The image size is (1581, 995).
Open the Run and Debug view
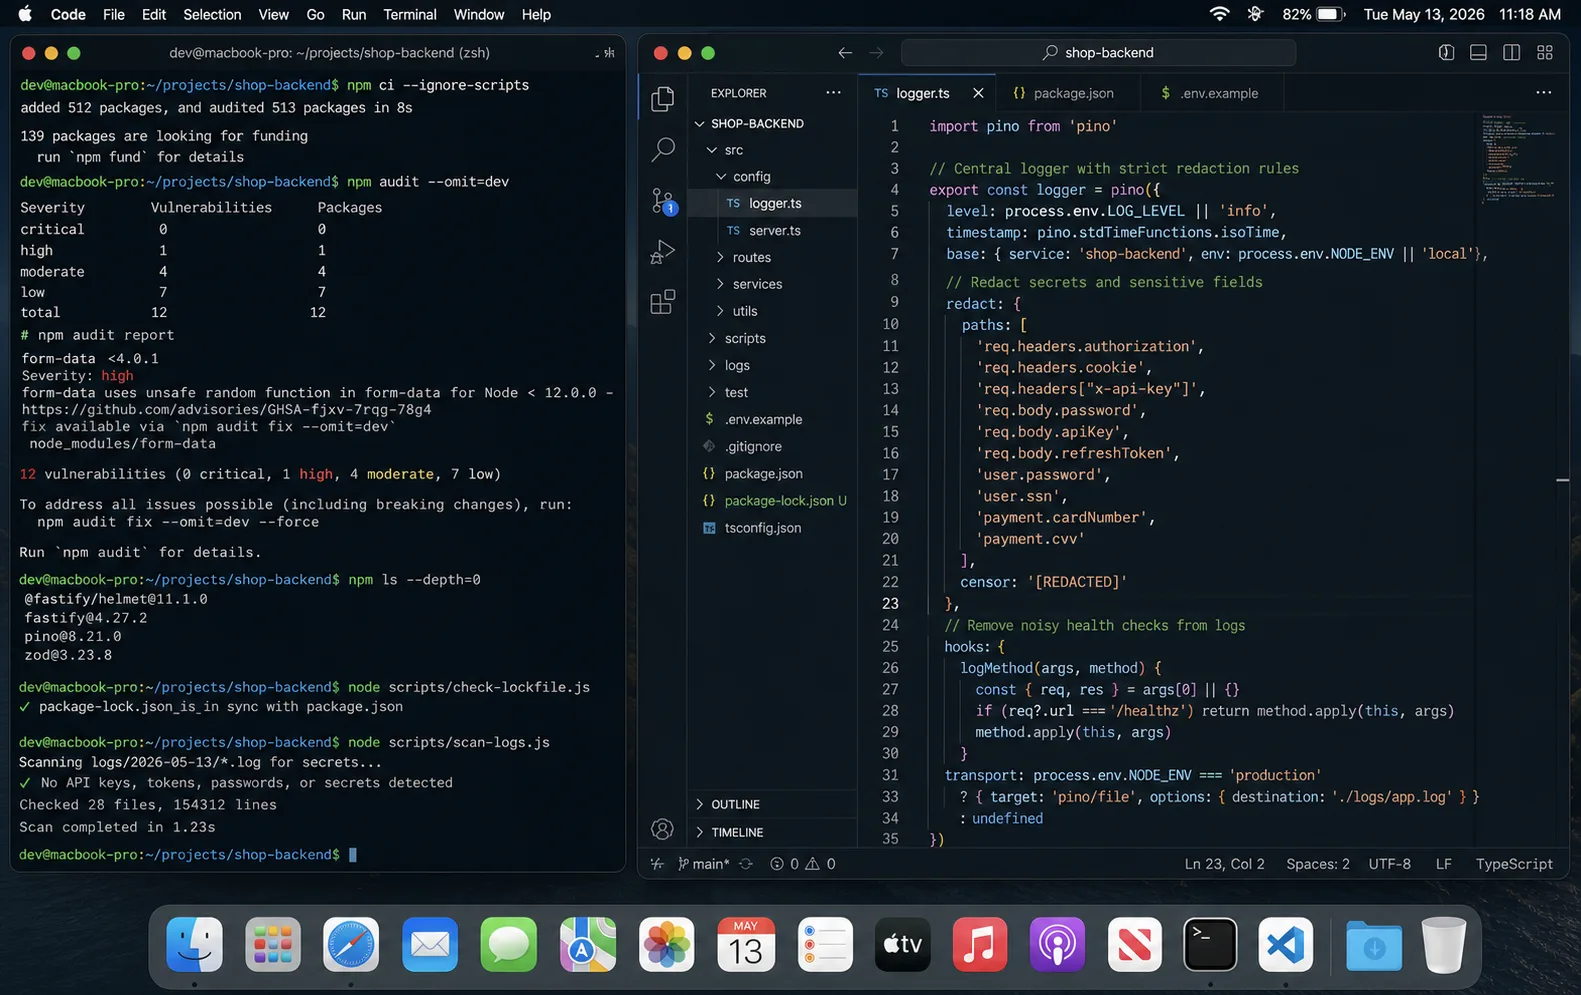pos(662,251)
